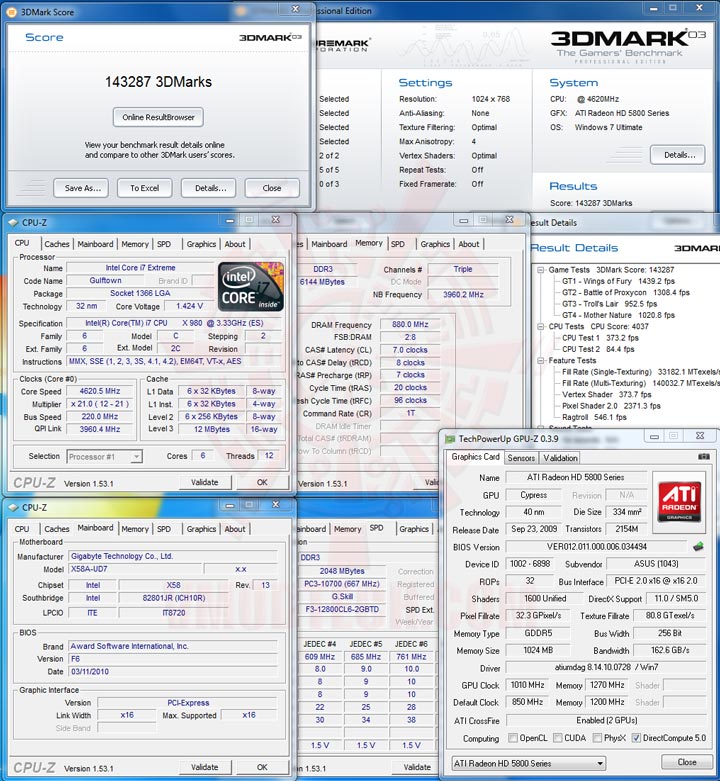Export the score with To Excel button
Screen dimensions: 720x781
(144, 188)
